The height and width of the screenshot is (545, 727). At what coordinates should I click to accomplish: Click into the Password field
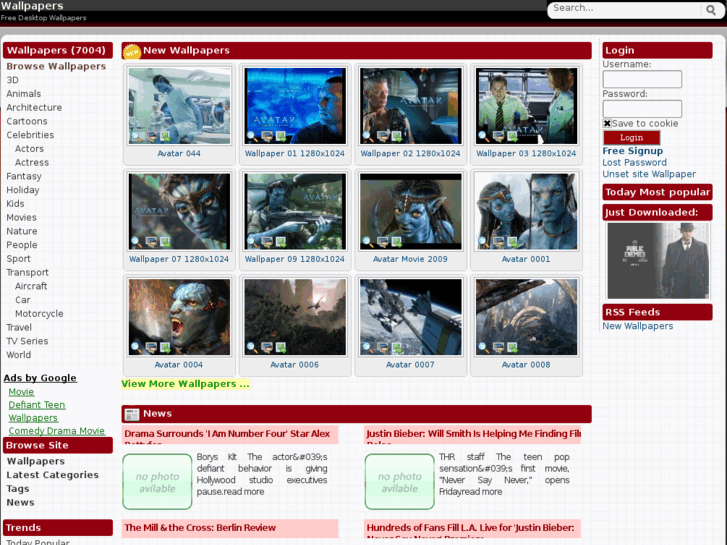[x=642, y=109]
